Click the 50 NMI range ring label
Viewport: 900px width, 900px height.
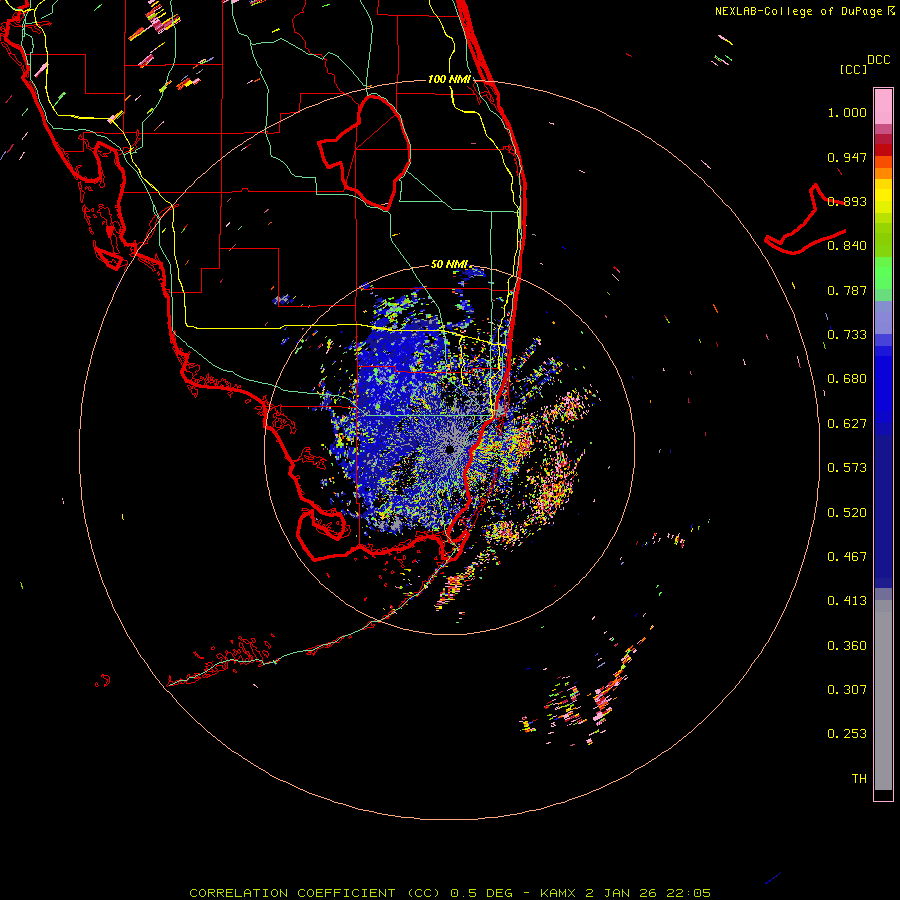click(x=449, y=264)
